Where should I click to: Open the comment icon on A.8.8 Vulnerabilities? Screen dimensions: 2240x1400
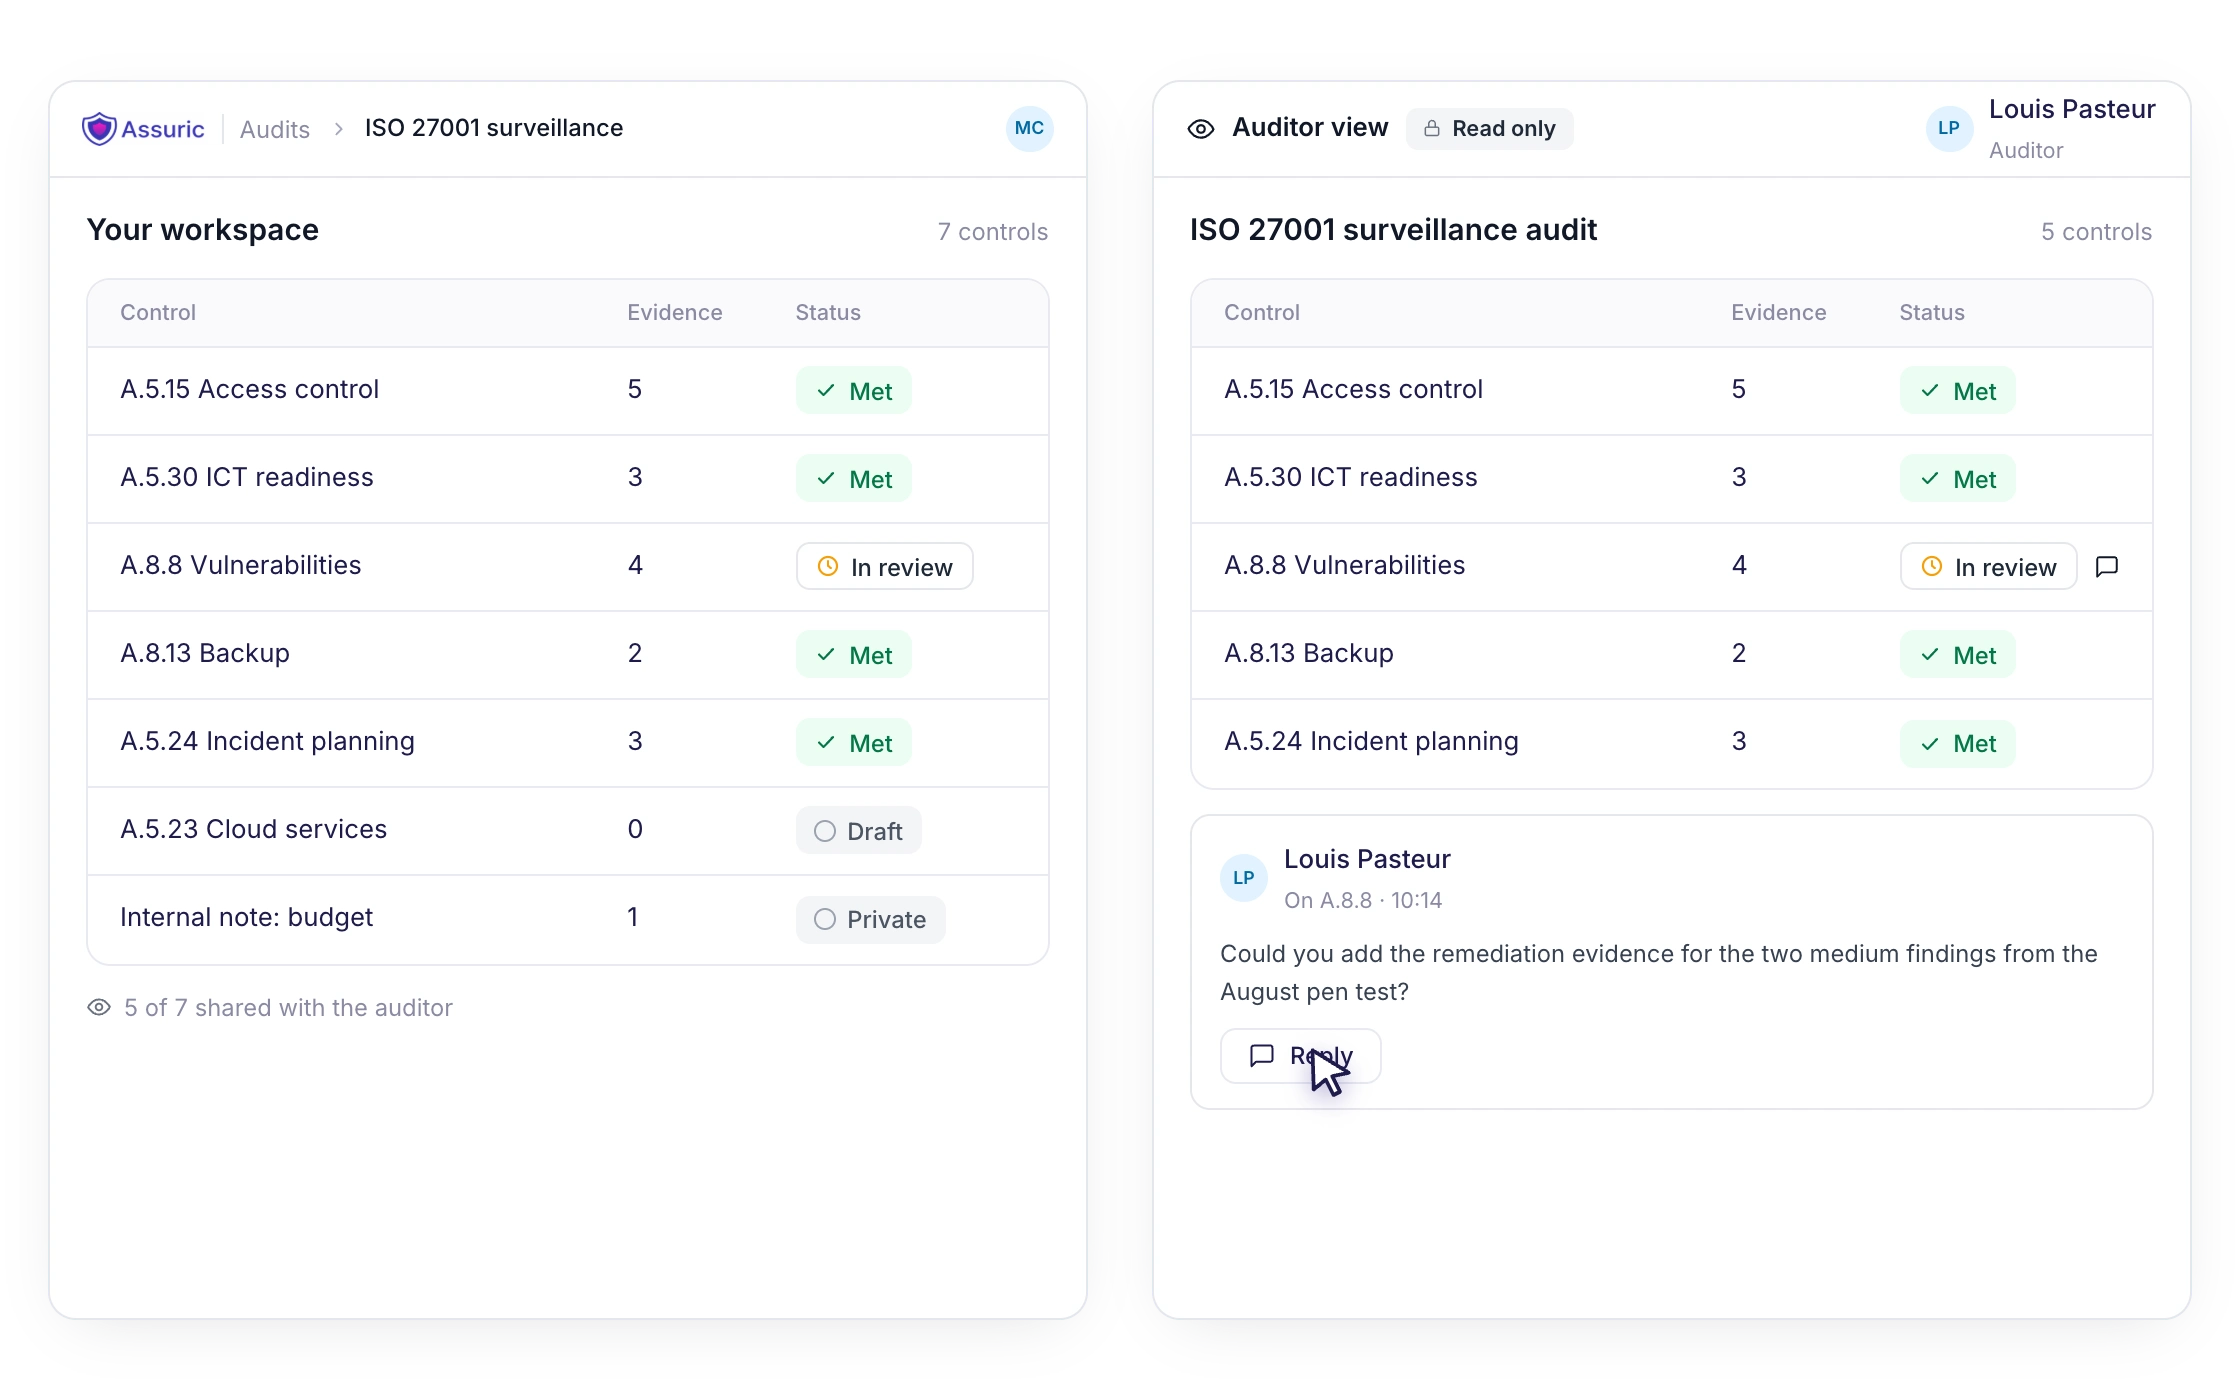2107,567
